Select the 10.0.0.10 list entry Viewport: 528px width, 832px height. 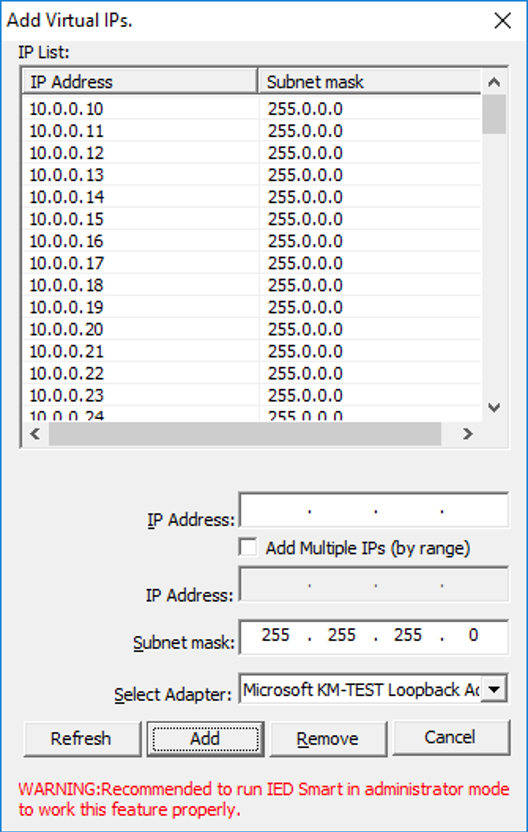click(x=252, y=109)
